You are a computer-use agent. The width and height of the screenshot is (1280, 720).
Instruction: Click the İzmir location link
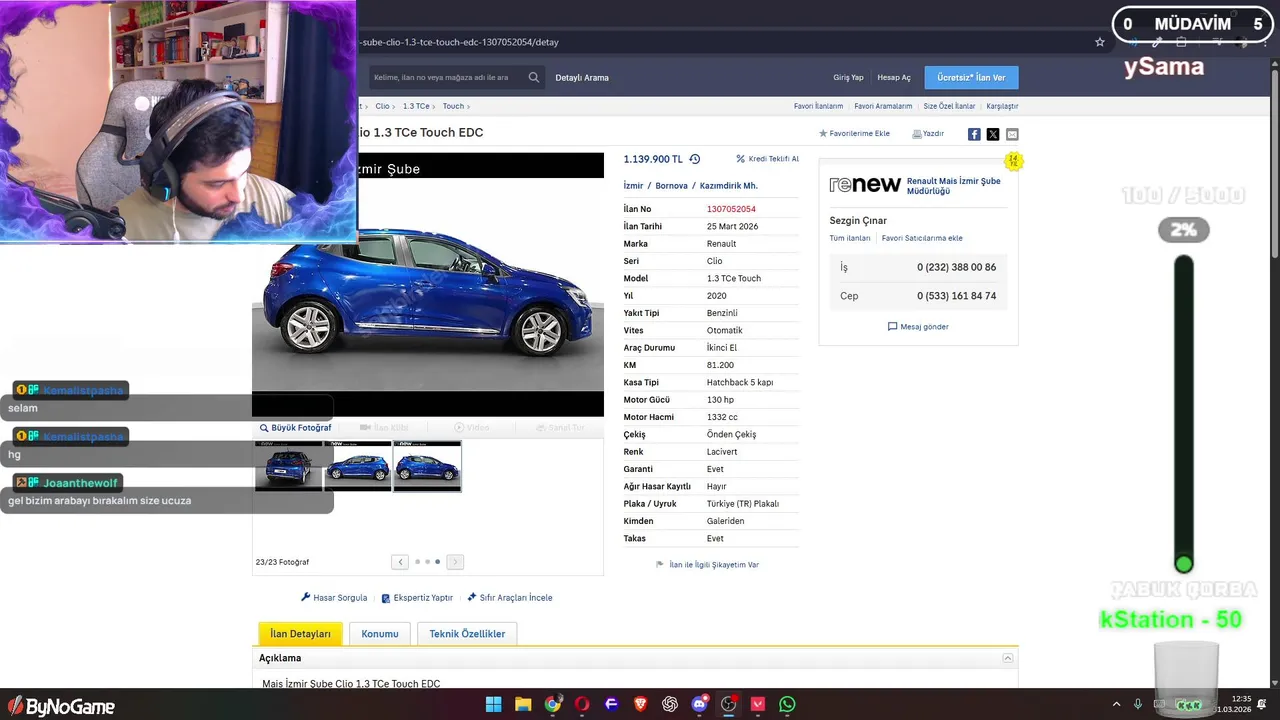[x=633, y=186]
